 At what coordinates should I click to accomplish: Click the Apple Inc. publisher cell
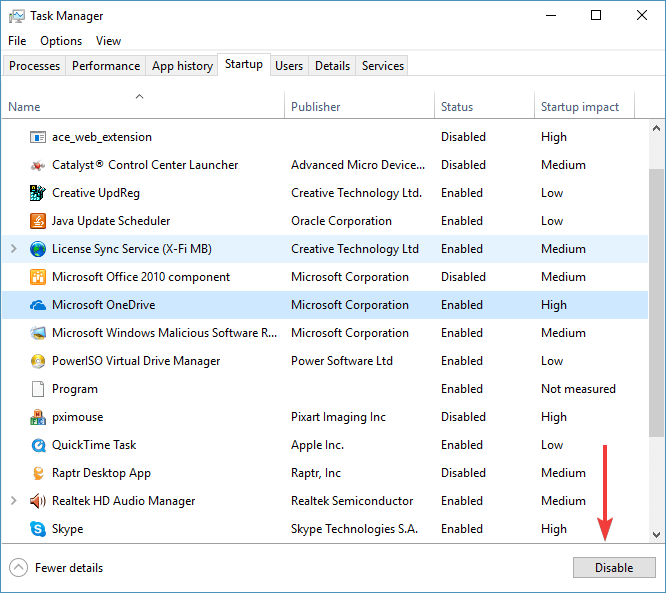pos(317,445)
